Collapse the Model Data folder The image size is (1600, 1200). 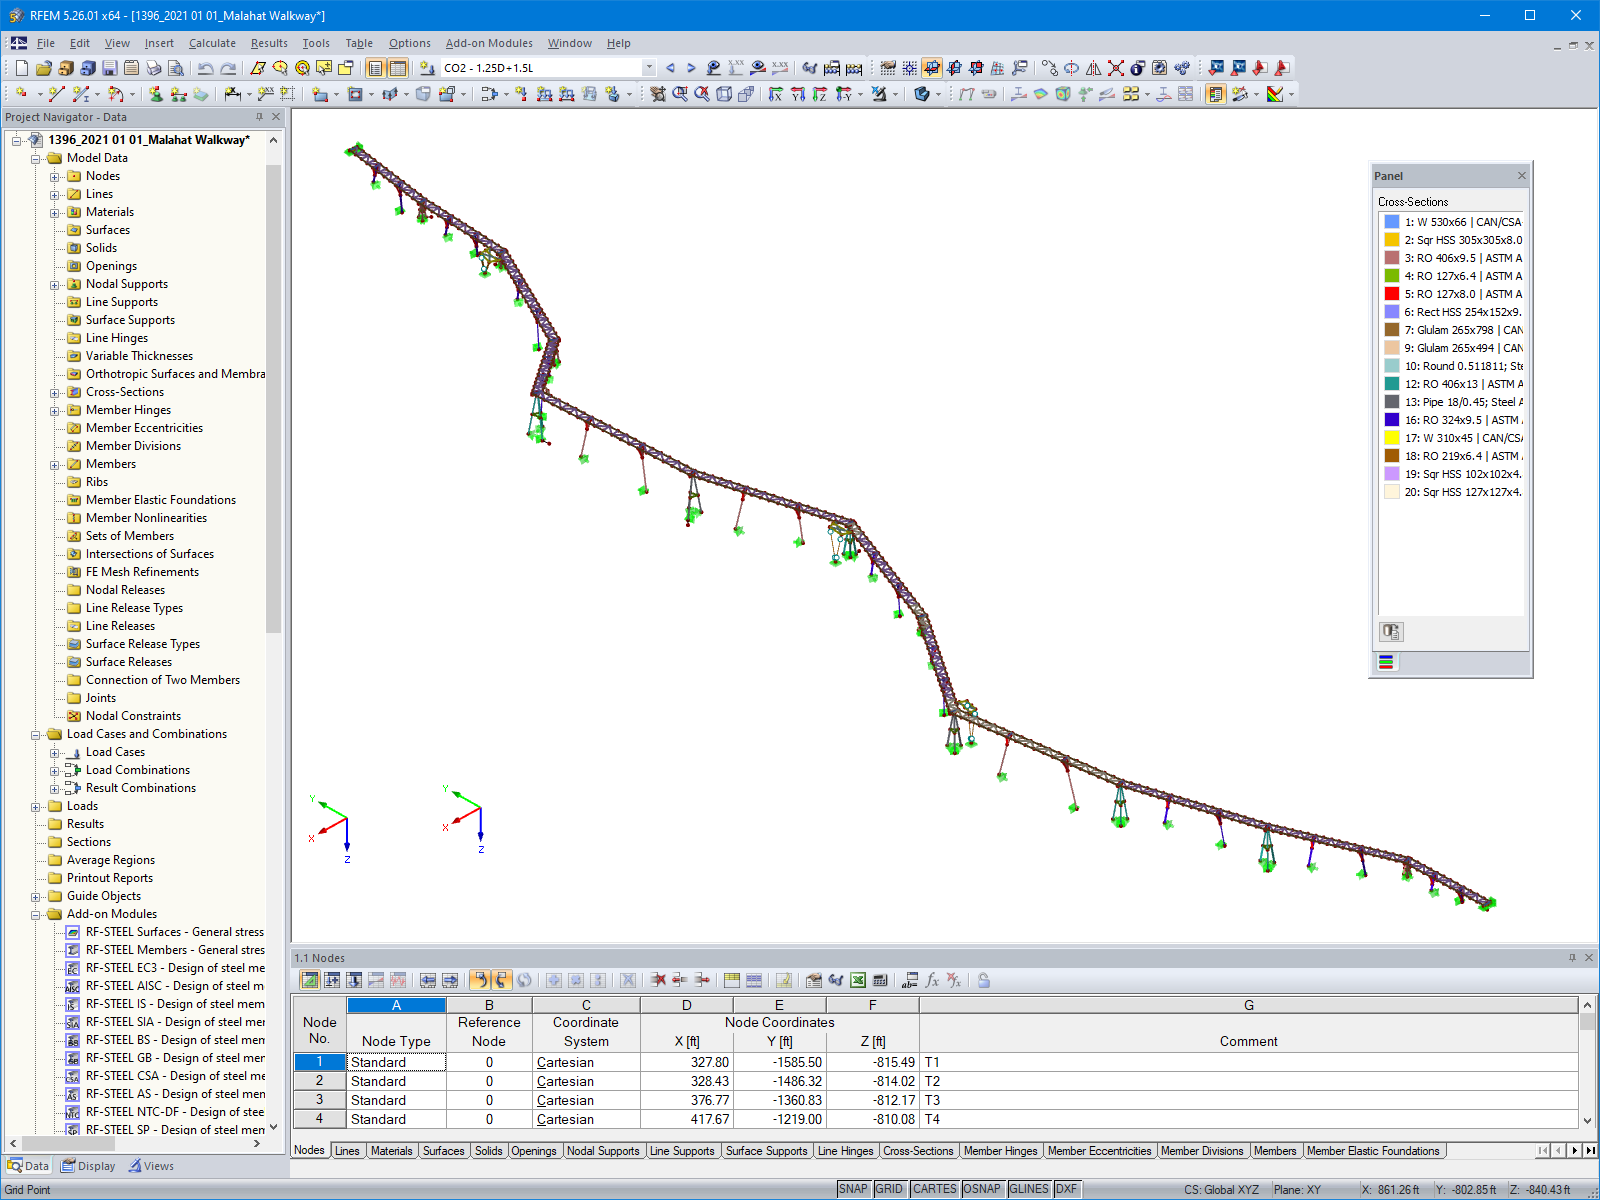pos(36,158)
